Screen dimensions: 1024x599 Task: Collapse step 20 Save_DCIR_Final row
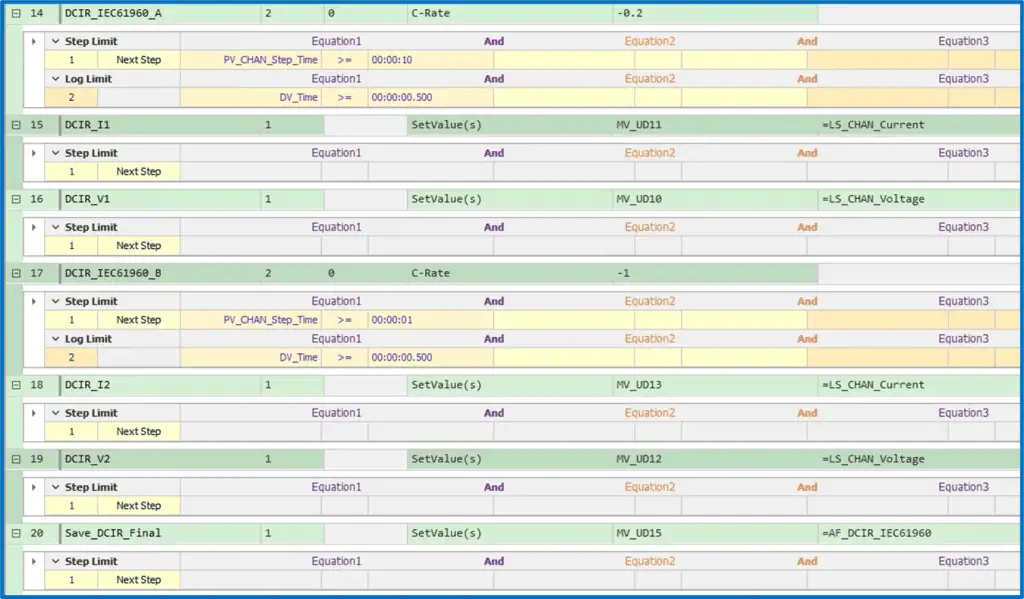coord(16,533)
